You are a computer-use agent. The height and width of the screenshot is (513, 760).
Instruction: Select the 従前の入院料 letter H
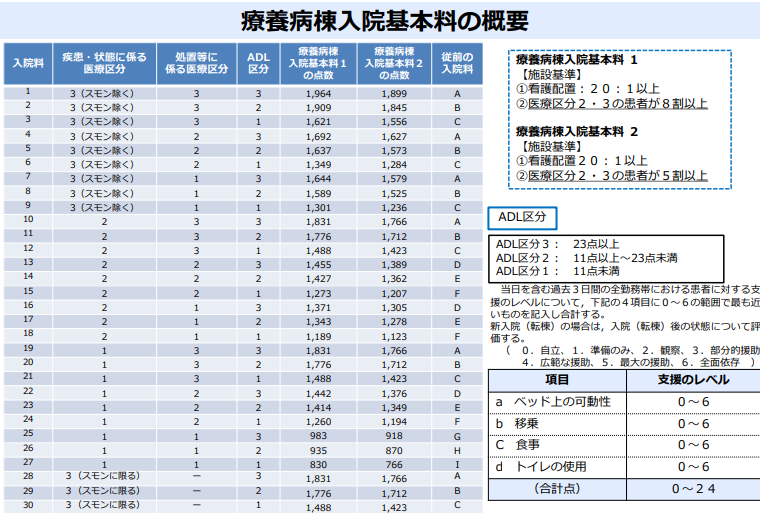click(457, 451)
